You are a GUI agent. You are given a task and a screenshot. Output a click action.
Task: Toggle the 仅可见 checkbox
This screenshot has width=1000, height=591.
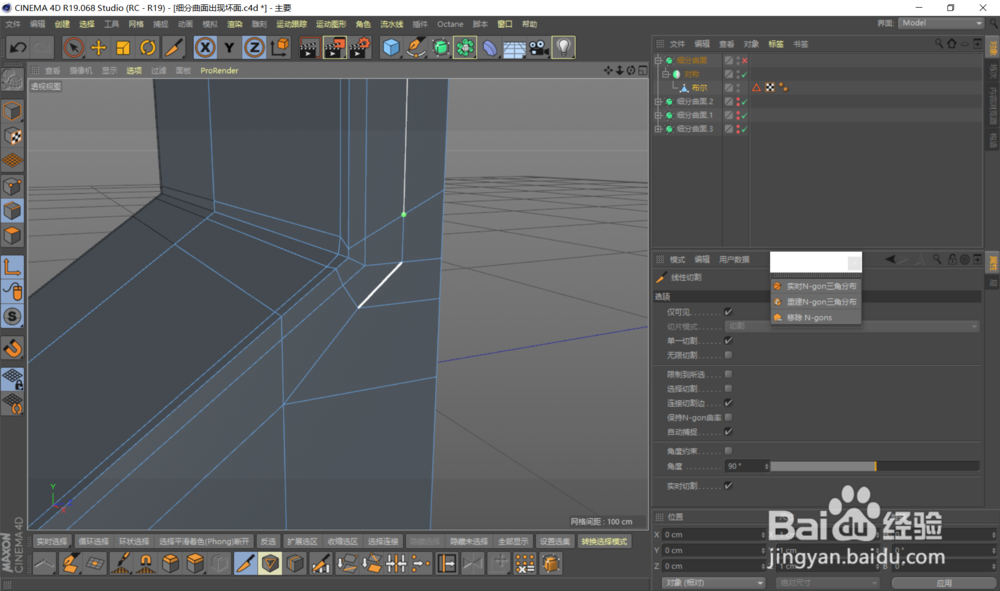tap(728, 312)
